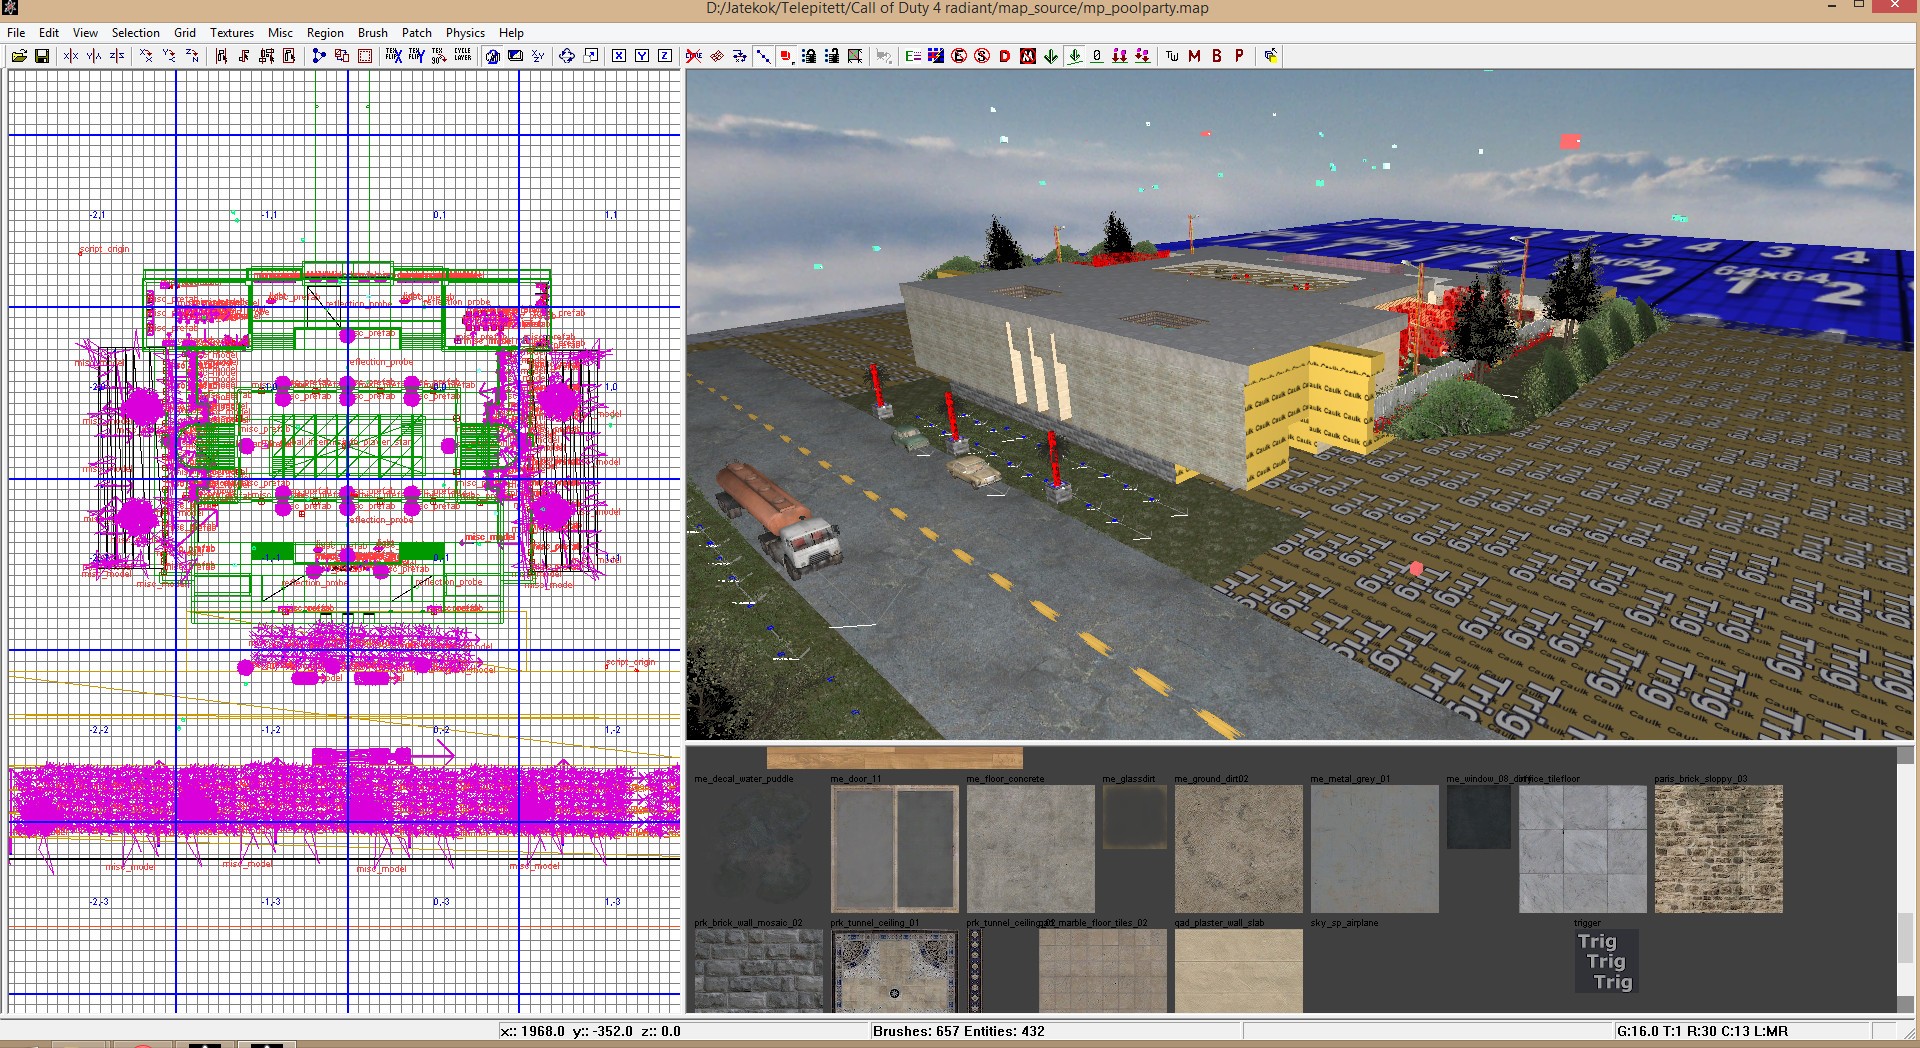Click the crossed-out red S icon

coord(982,56)
